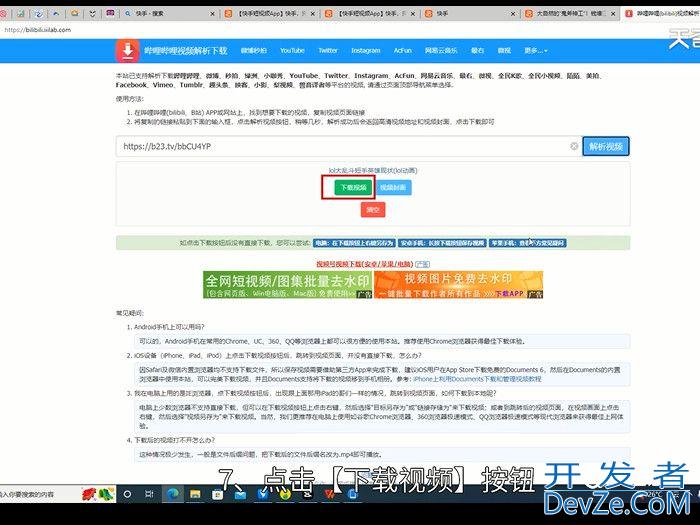Close the 快手 - 搜索 tab
This screenshot has height=525, width=700.
[212, 14]
